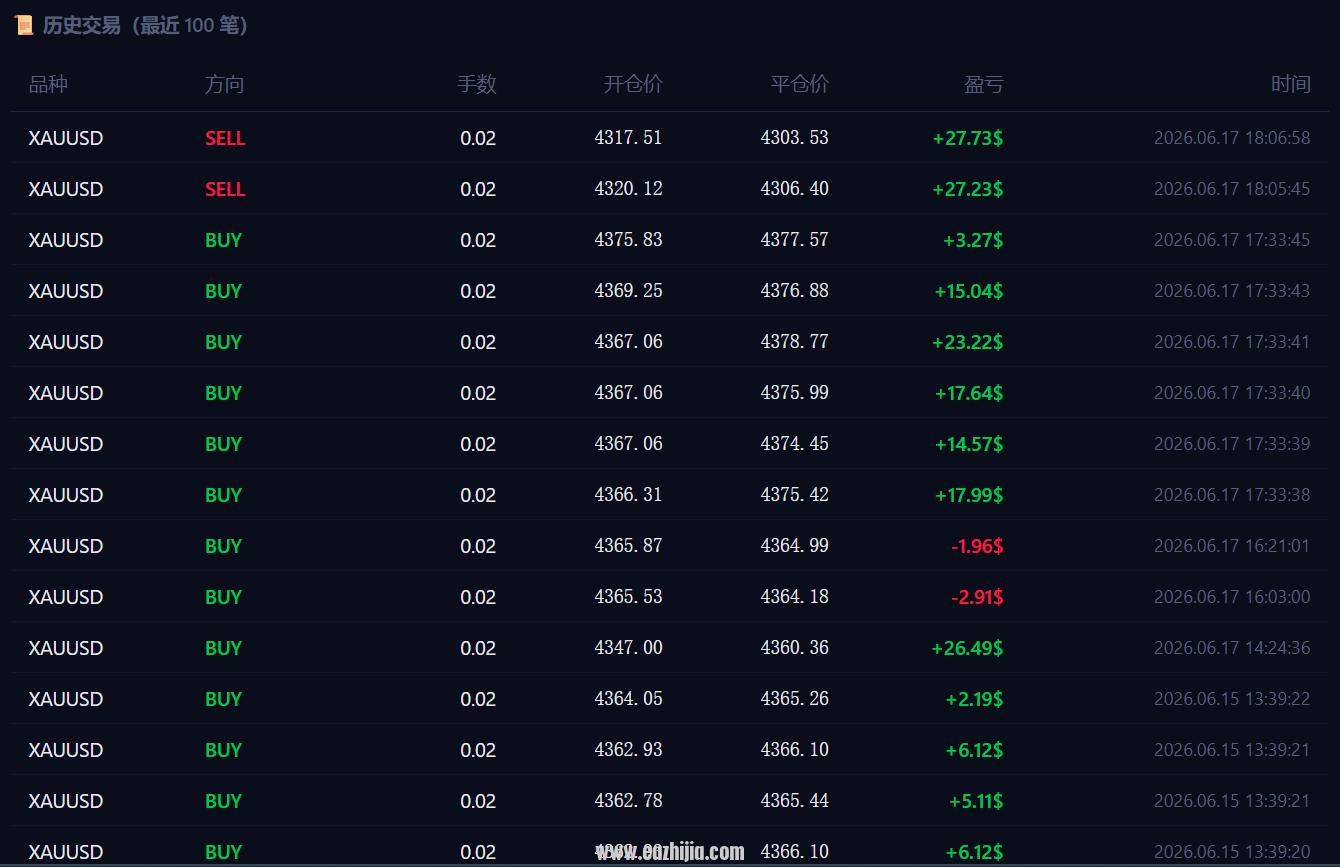Click close price 4374.45
This screenshot has height=867, width=1340.
[x=795, y=444]
